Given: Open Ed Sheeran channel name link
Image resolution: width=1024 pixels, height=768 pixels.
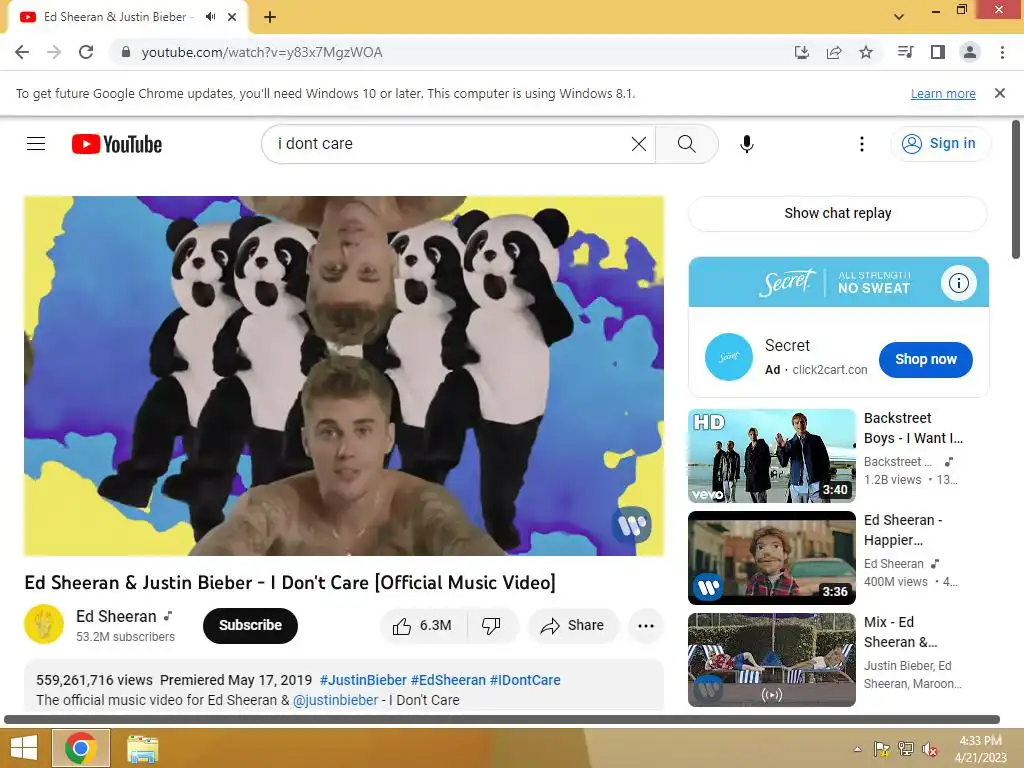Looking at the screenshot, I should click(x=116, y=616).
